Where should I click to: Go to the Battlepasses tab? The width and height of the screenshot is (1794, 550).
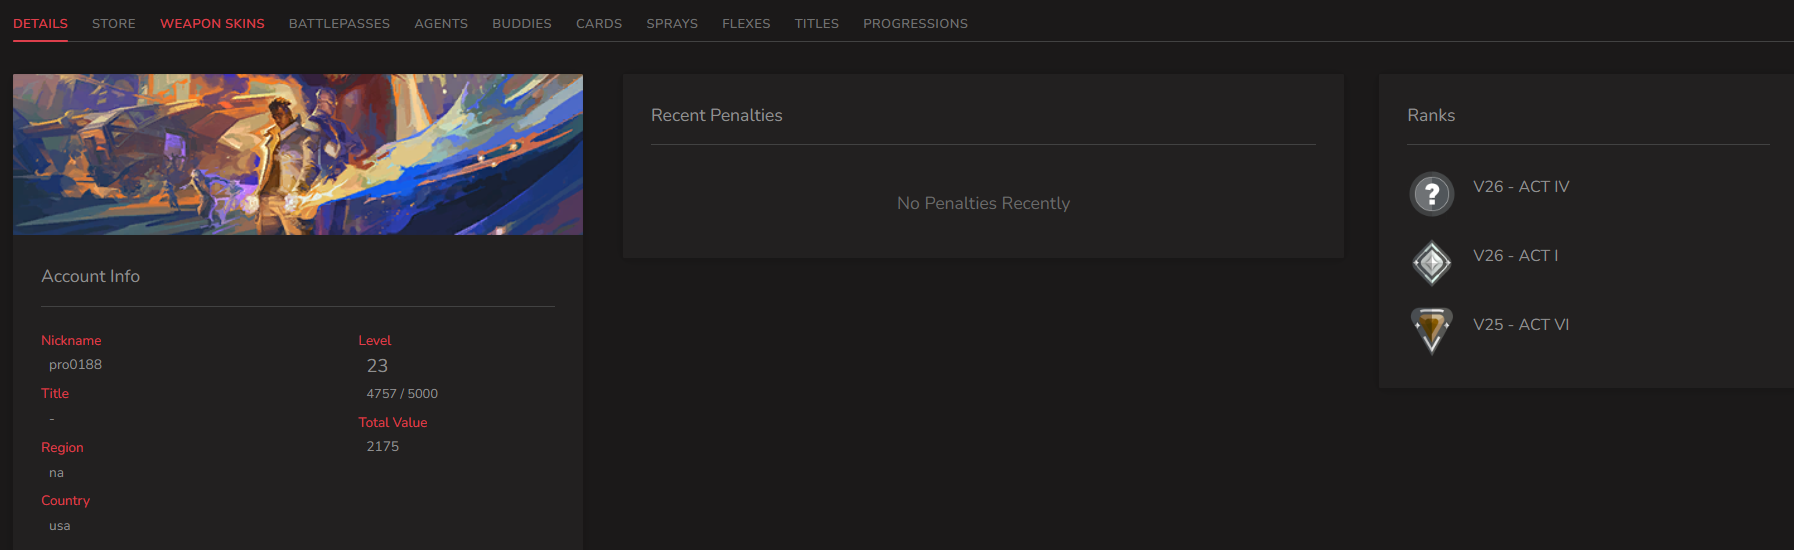click(x=339, y=23)
